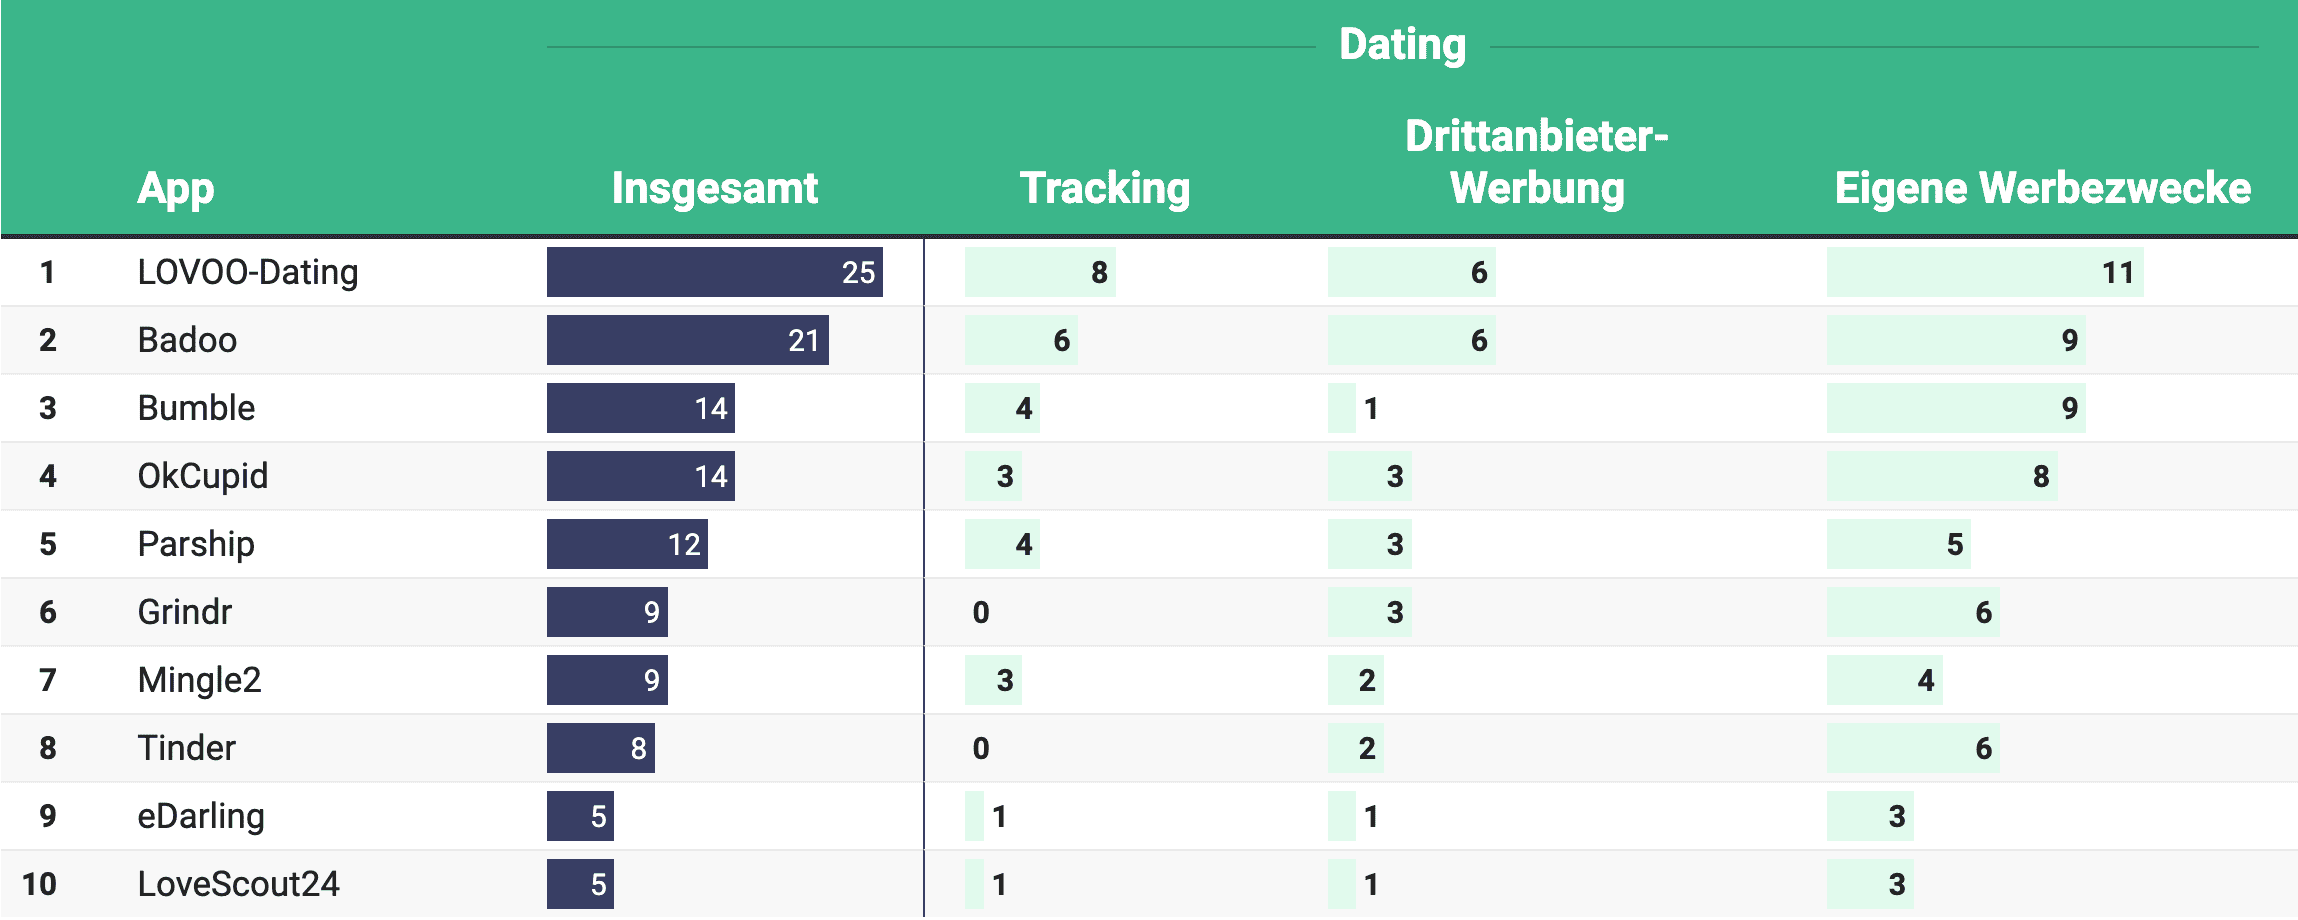Click rank number 1 for LOVOO-Dating
Viewport: 2298px width, 920px height.
(47, 272)
